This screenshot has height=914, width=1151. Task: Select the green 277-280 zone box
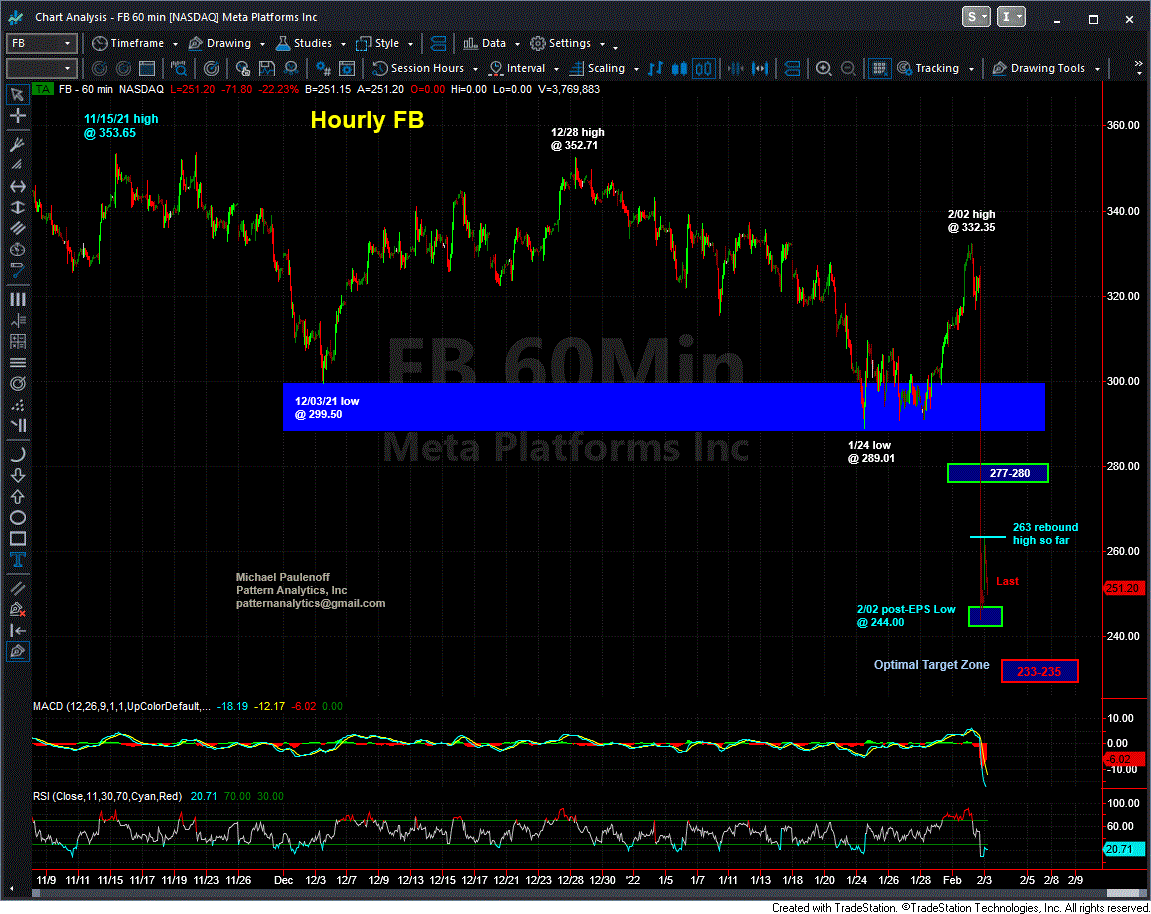click(998, 473)
